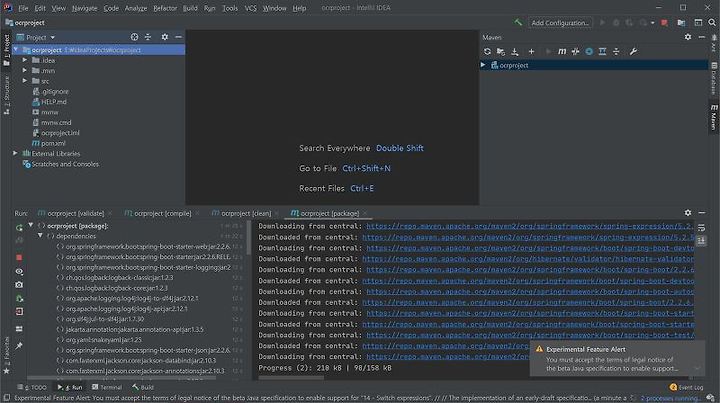This screenshot has width=720, height=403.
Task: Click Search Everywhere magnifier icon
Action: coord(712,22)
